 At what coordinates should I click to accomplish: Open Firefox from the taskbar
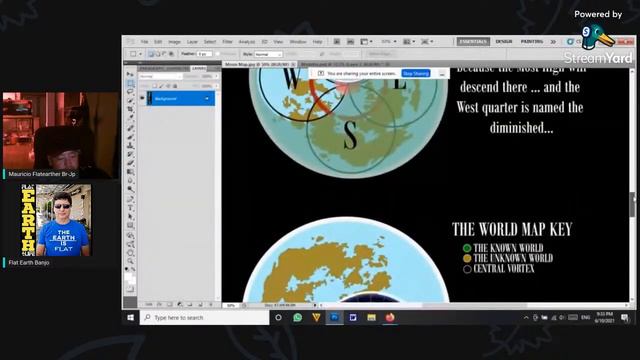click(x=390, y=317)
